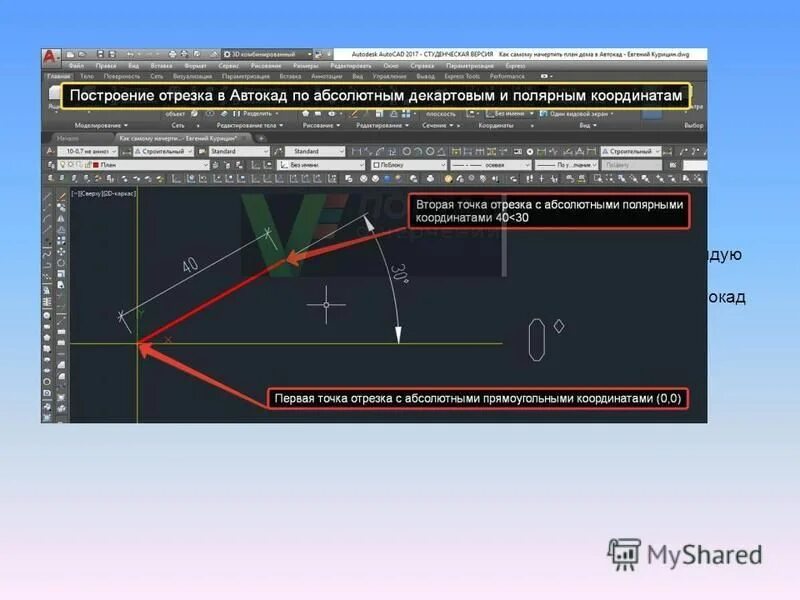
Task: Open the осевая linetype dropdown
Action: [x=491, y=165]
